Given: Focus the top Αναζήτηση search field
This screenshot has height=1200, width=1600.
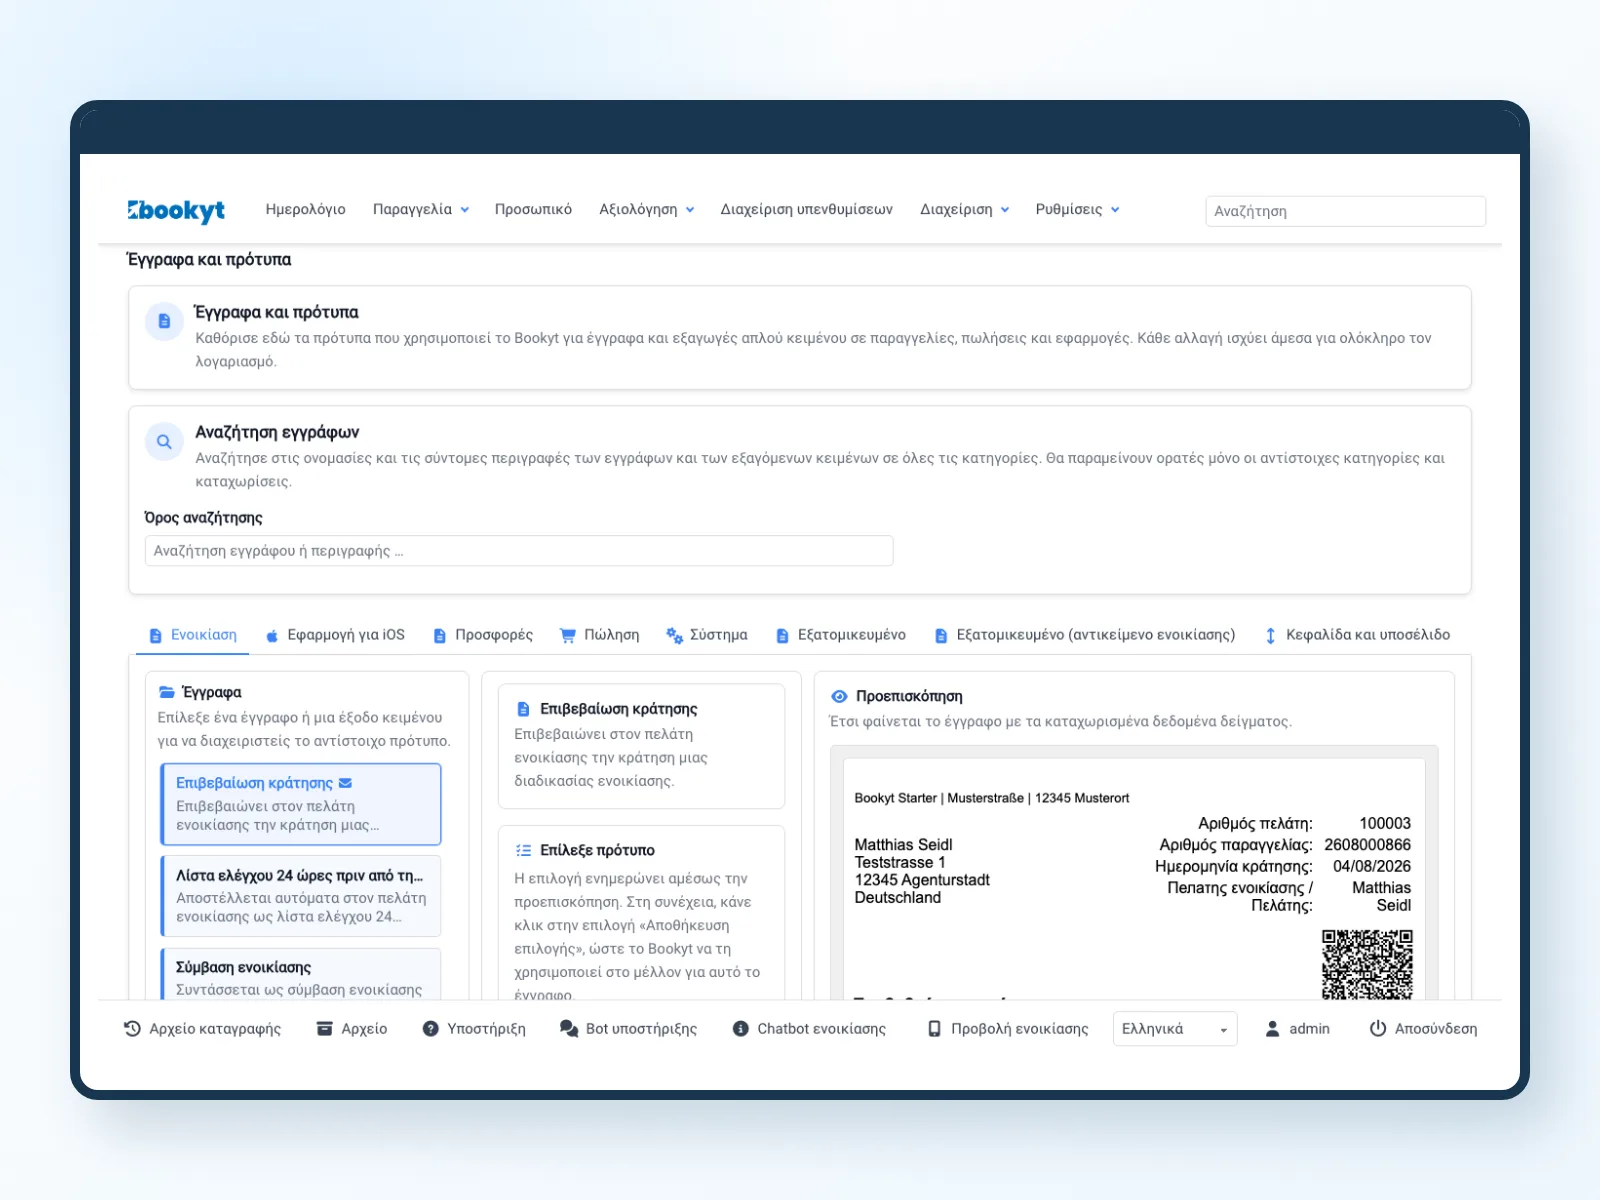Looking at the screenshot, I should click(x=1345, y=211).
